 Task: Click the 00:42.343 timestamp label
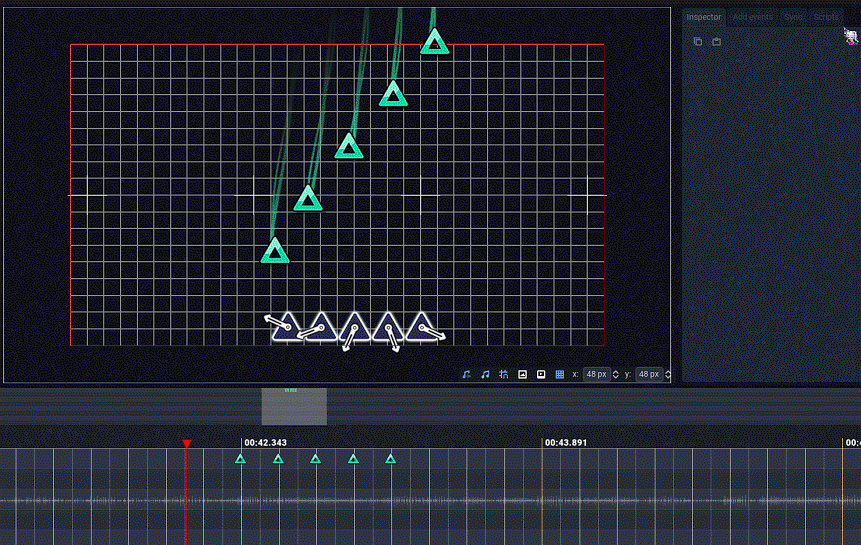pyautogui.click(x=265, y=442)
